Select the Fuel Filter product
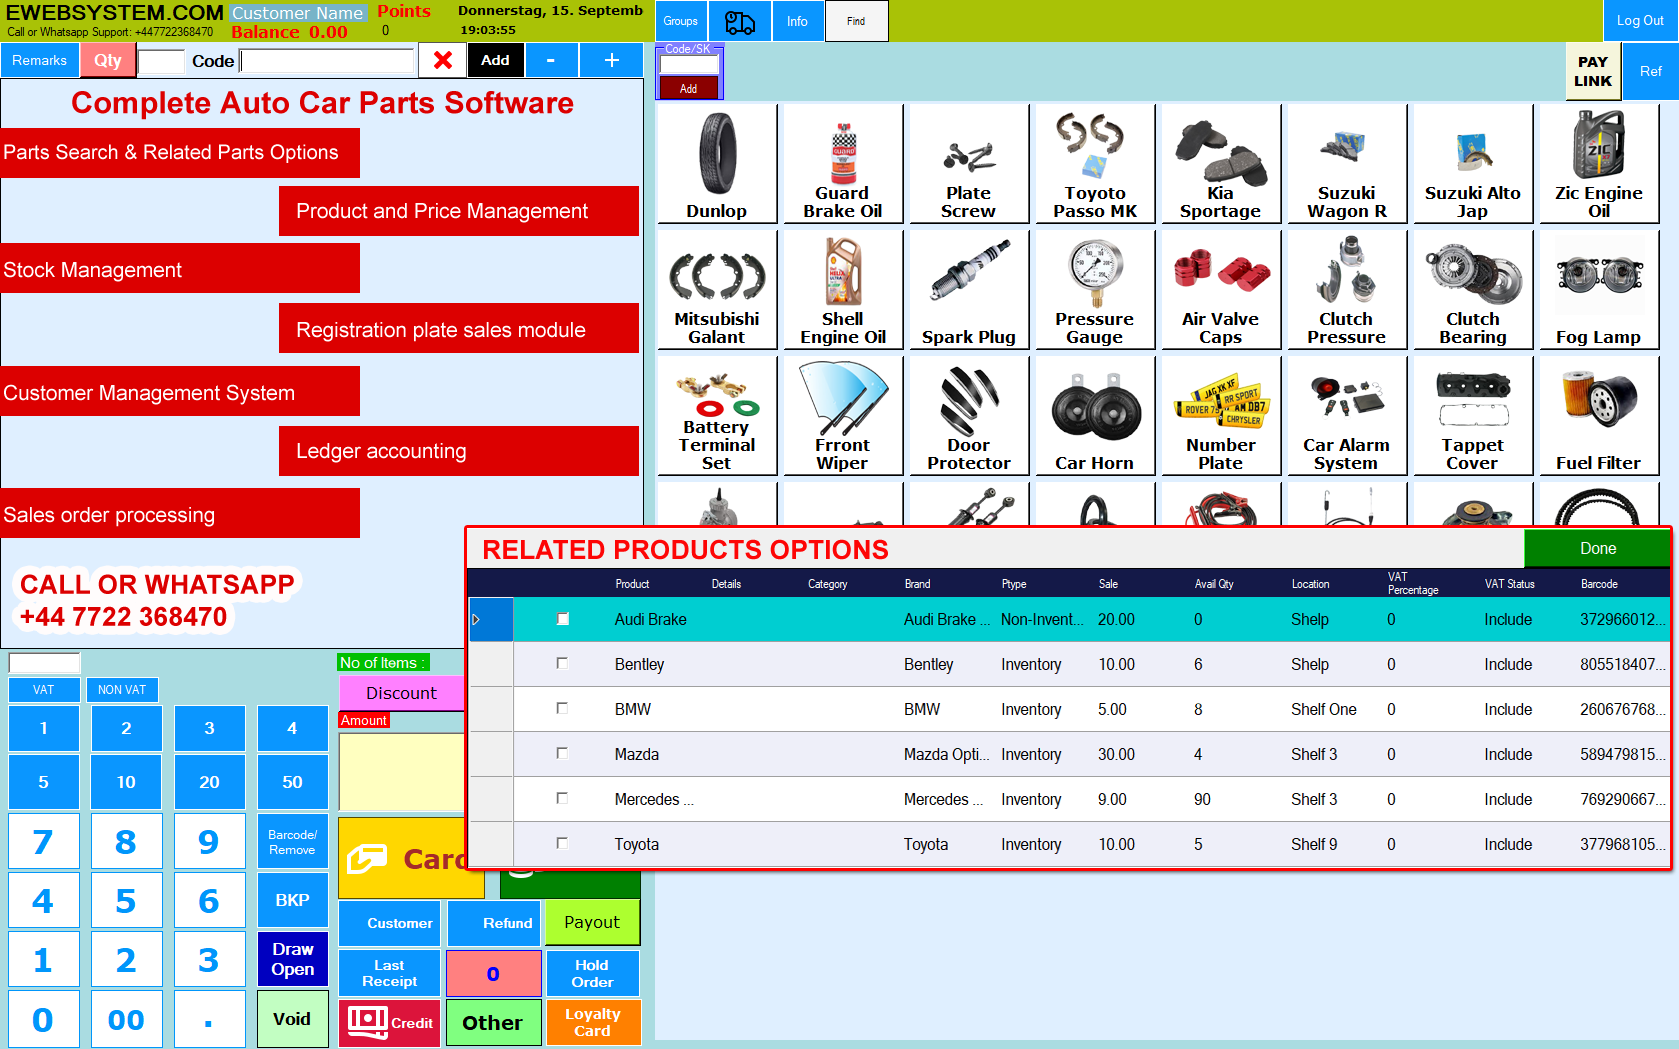The image size is (1679, 1049). (x=1599, y=415)
